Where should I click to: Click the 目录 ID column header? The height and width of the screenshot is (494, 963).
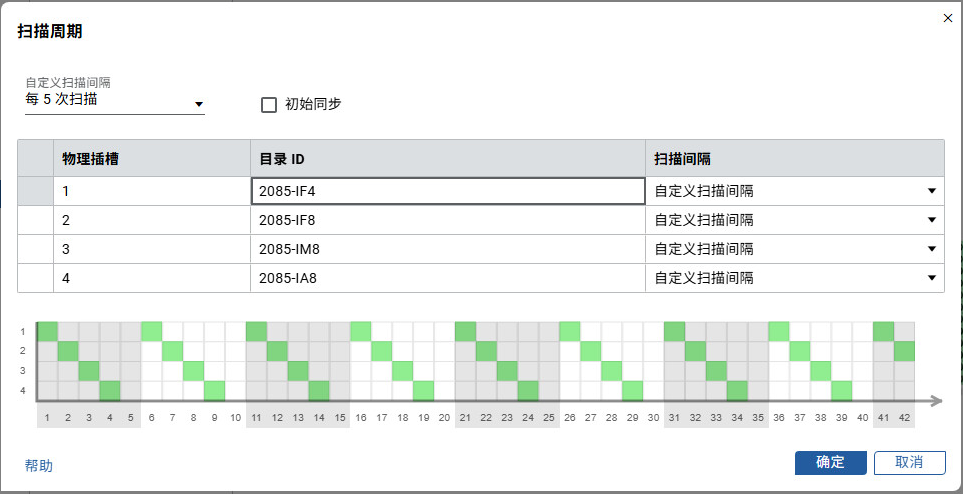click(x=447, y=158)
